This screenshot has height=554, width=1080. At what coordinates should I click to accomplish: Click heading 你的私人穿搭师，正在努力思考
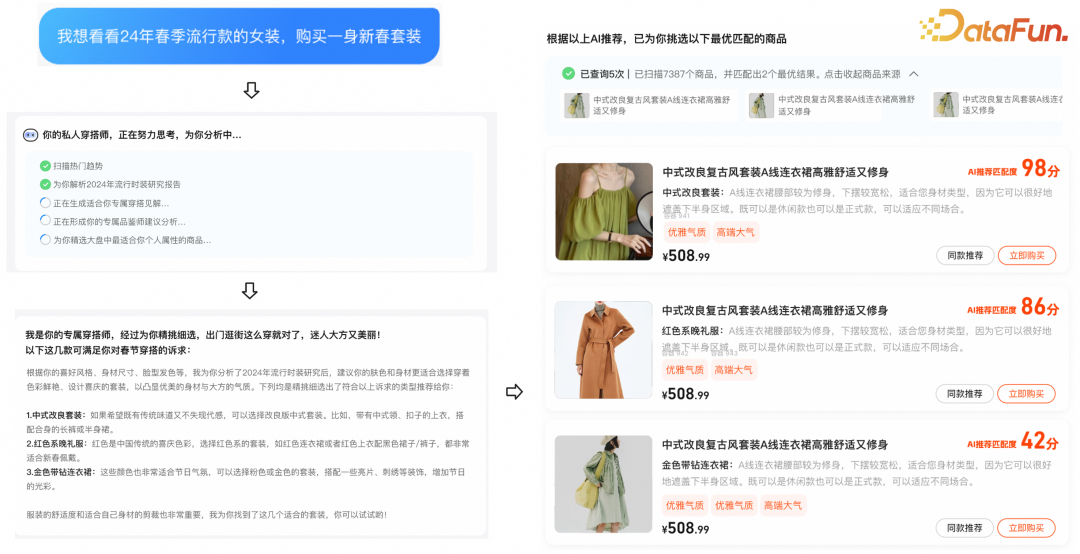(142, 135)
